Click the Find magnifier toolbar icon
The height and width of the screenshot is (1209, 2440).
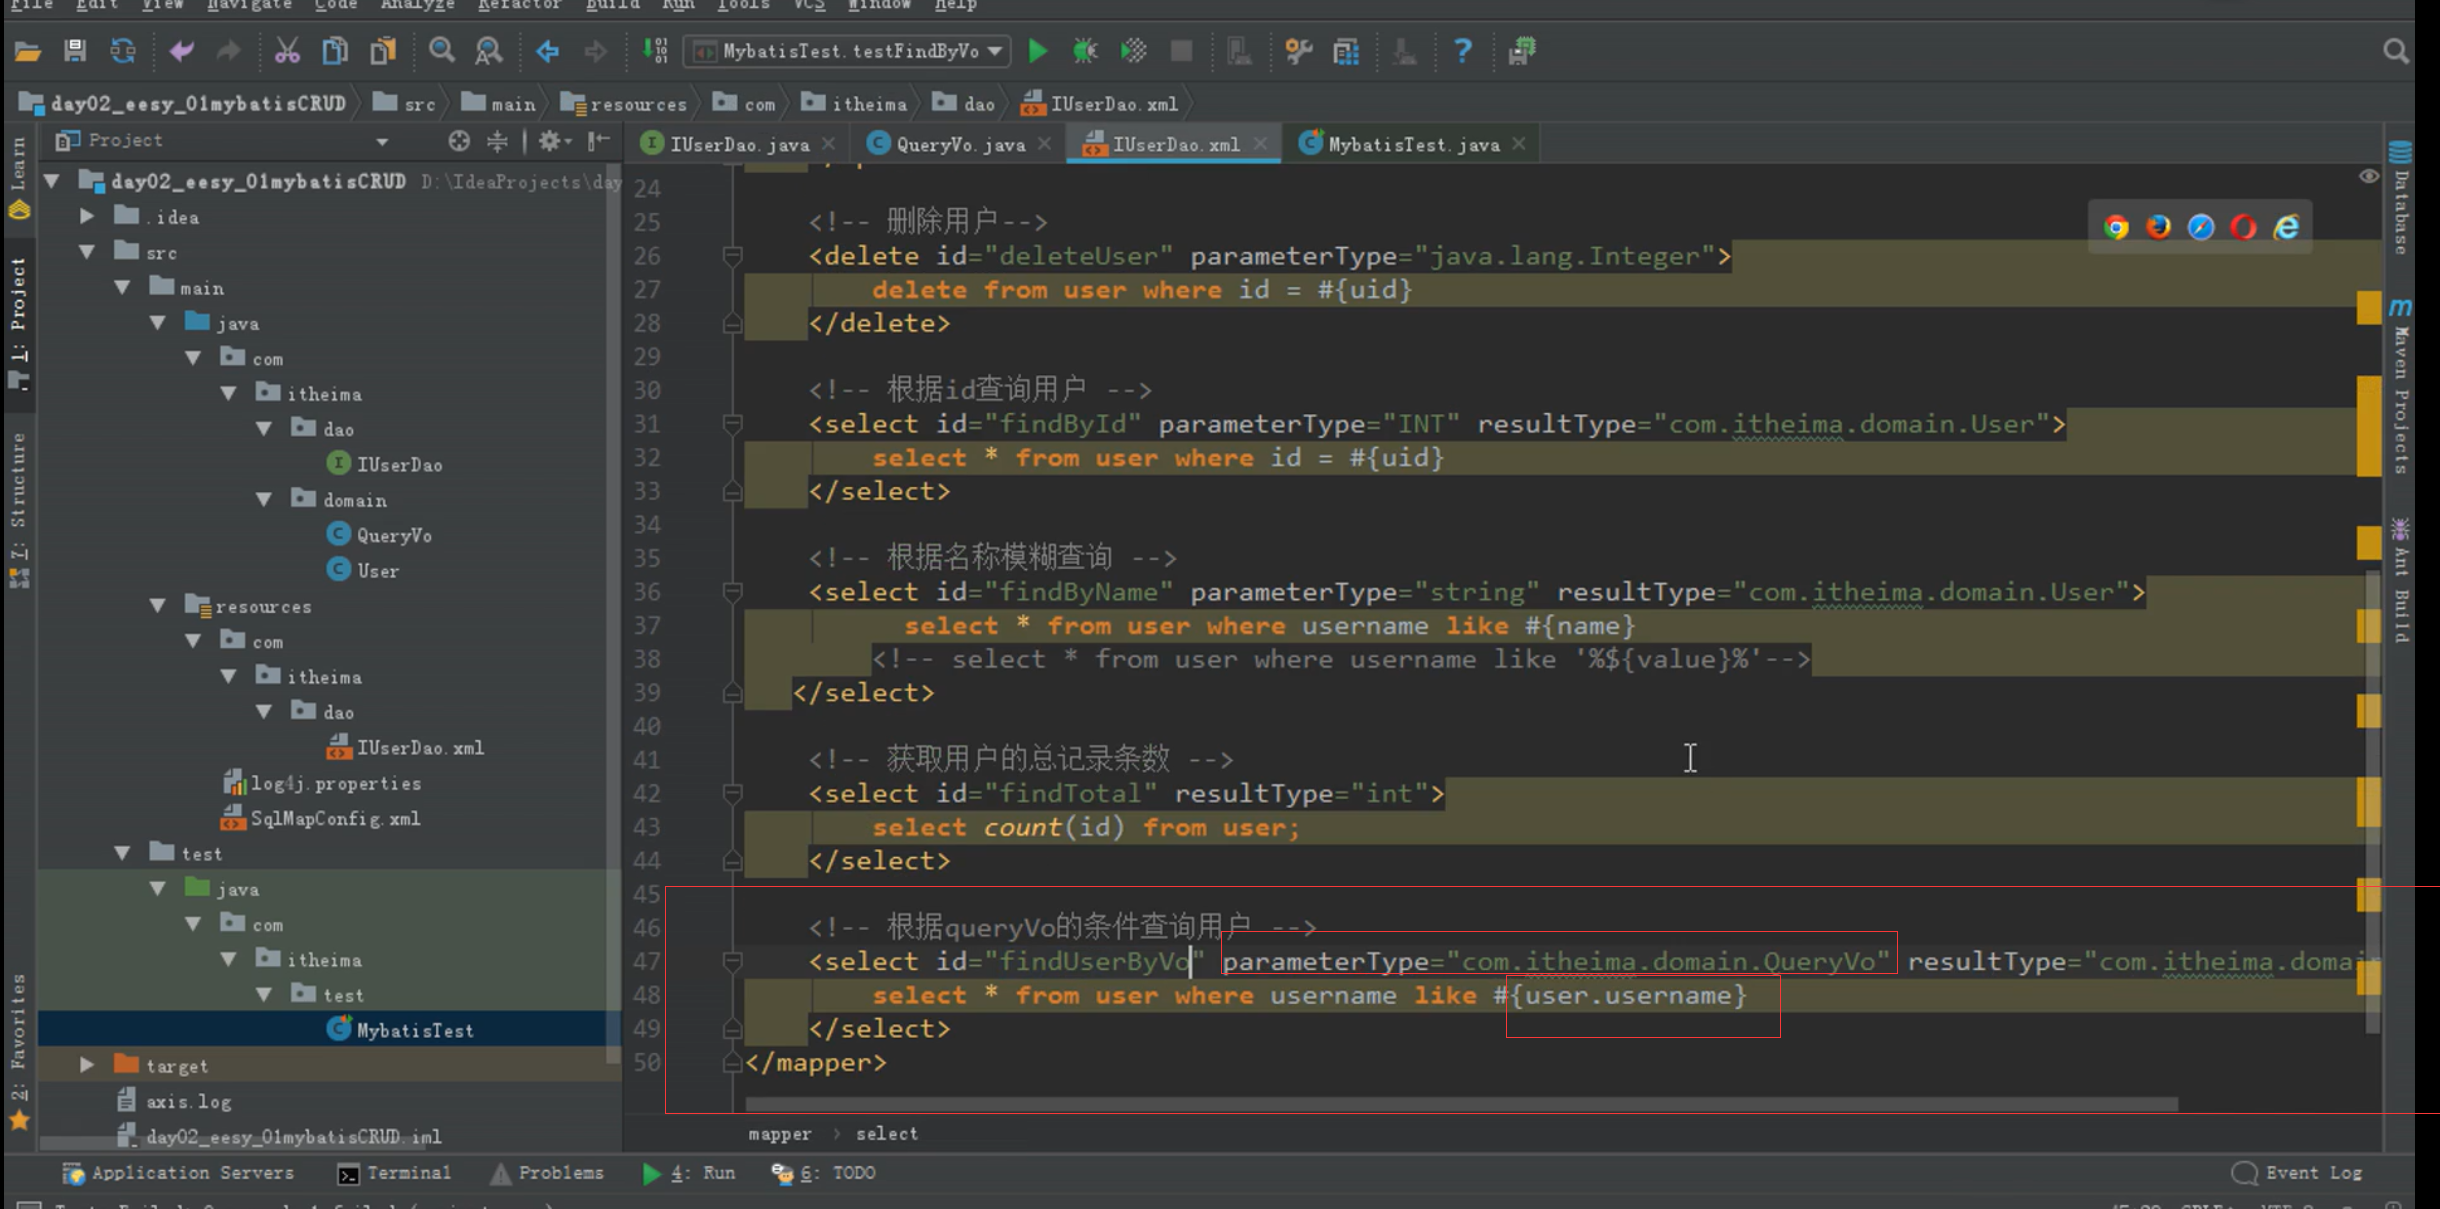pyautogui.click(x=441, y=51)
